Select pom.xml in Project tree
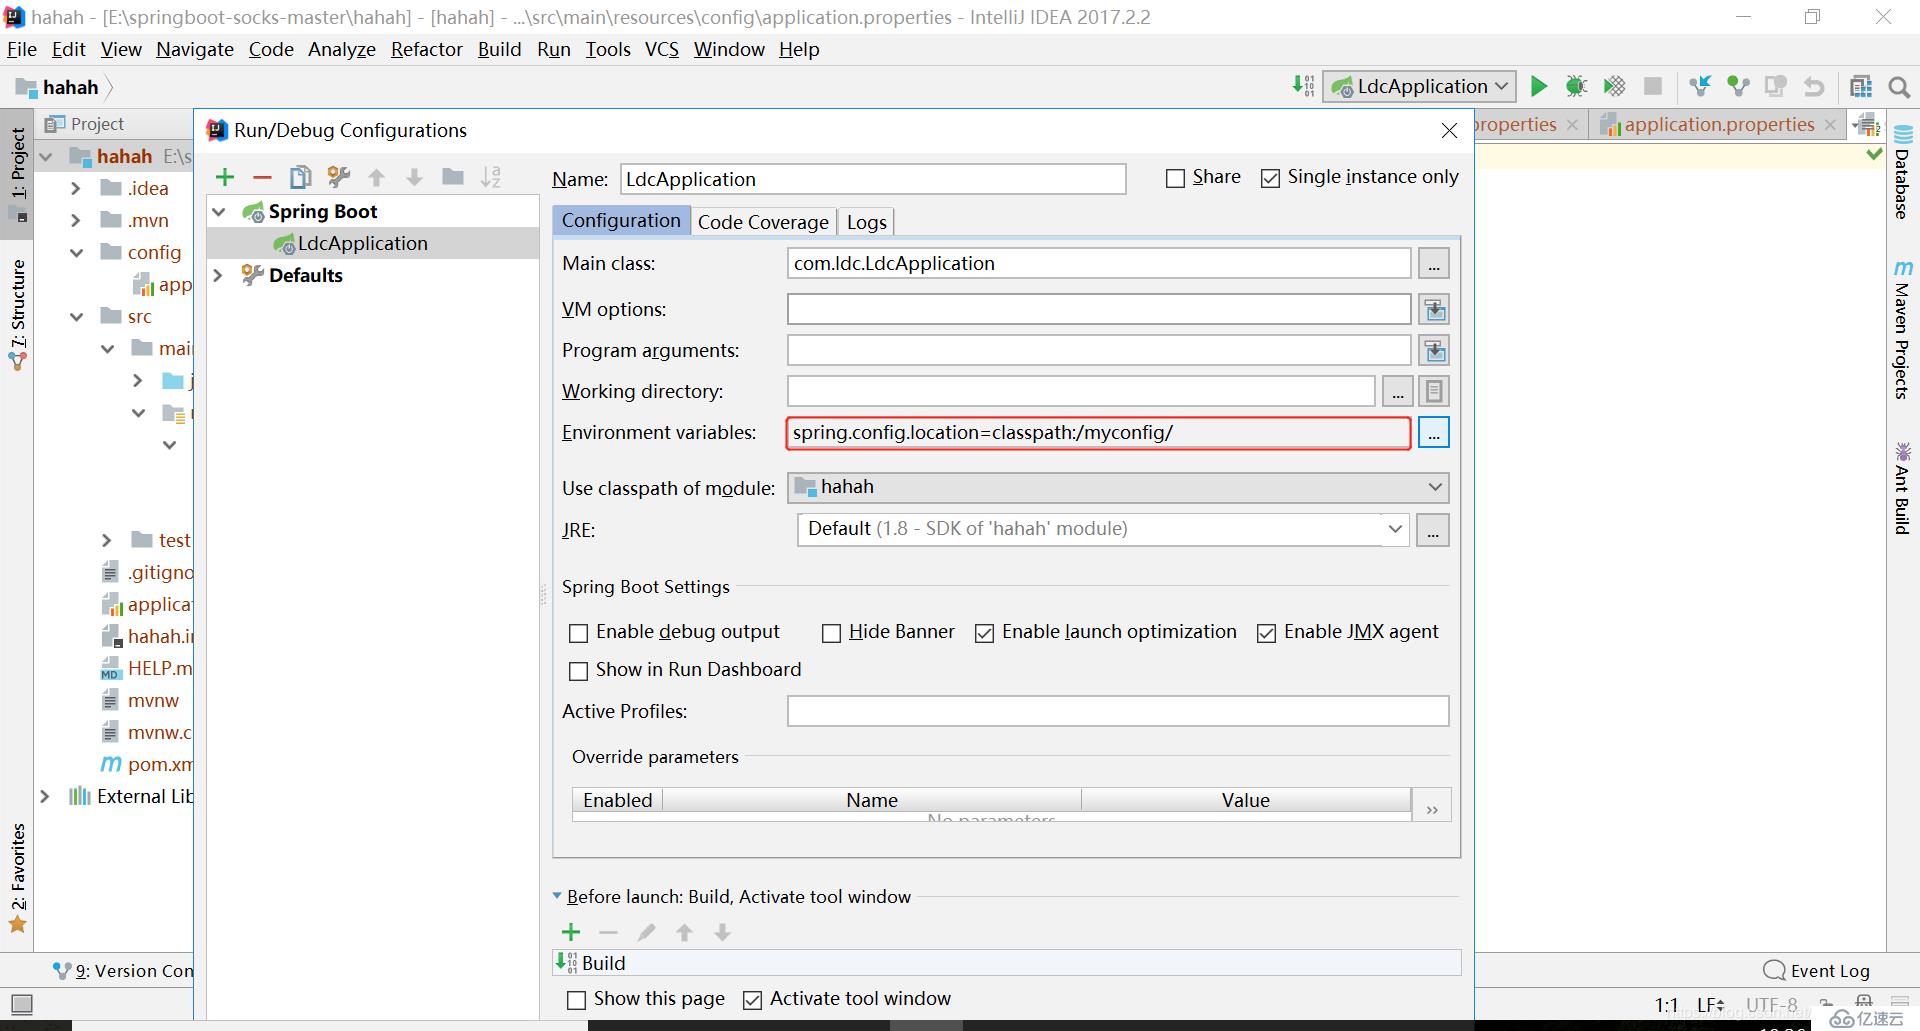This screenshot has height=1031, width=1920. pyautogui.click(x=147, y=764)
